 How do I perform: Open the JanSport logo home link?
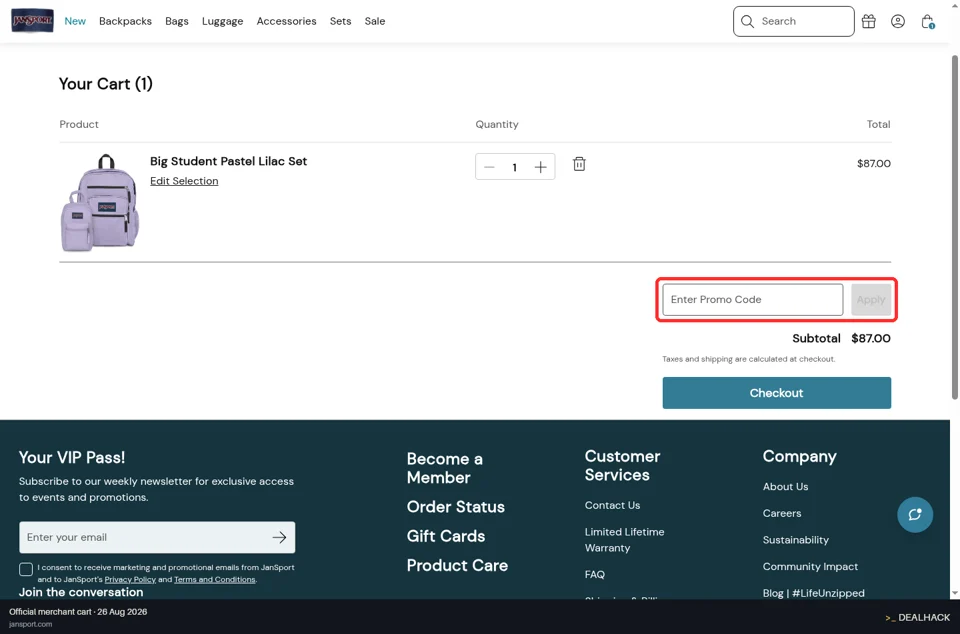click(x=32, y=21)
